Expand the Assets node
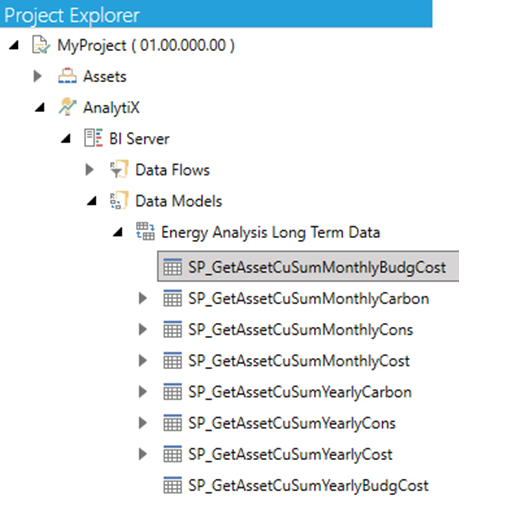 [x=38, y=76]
